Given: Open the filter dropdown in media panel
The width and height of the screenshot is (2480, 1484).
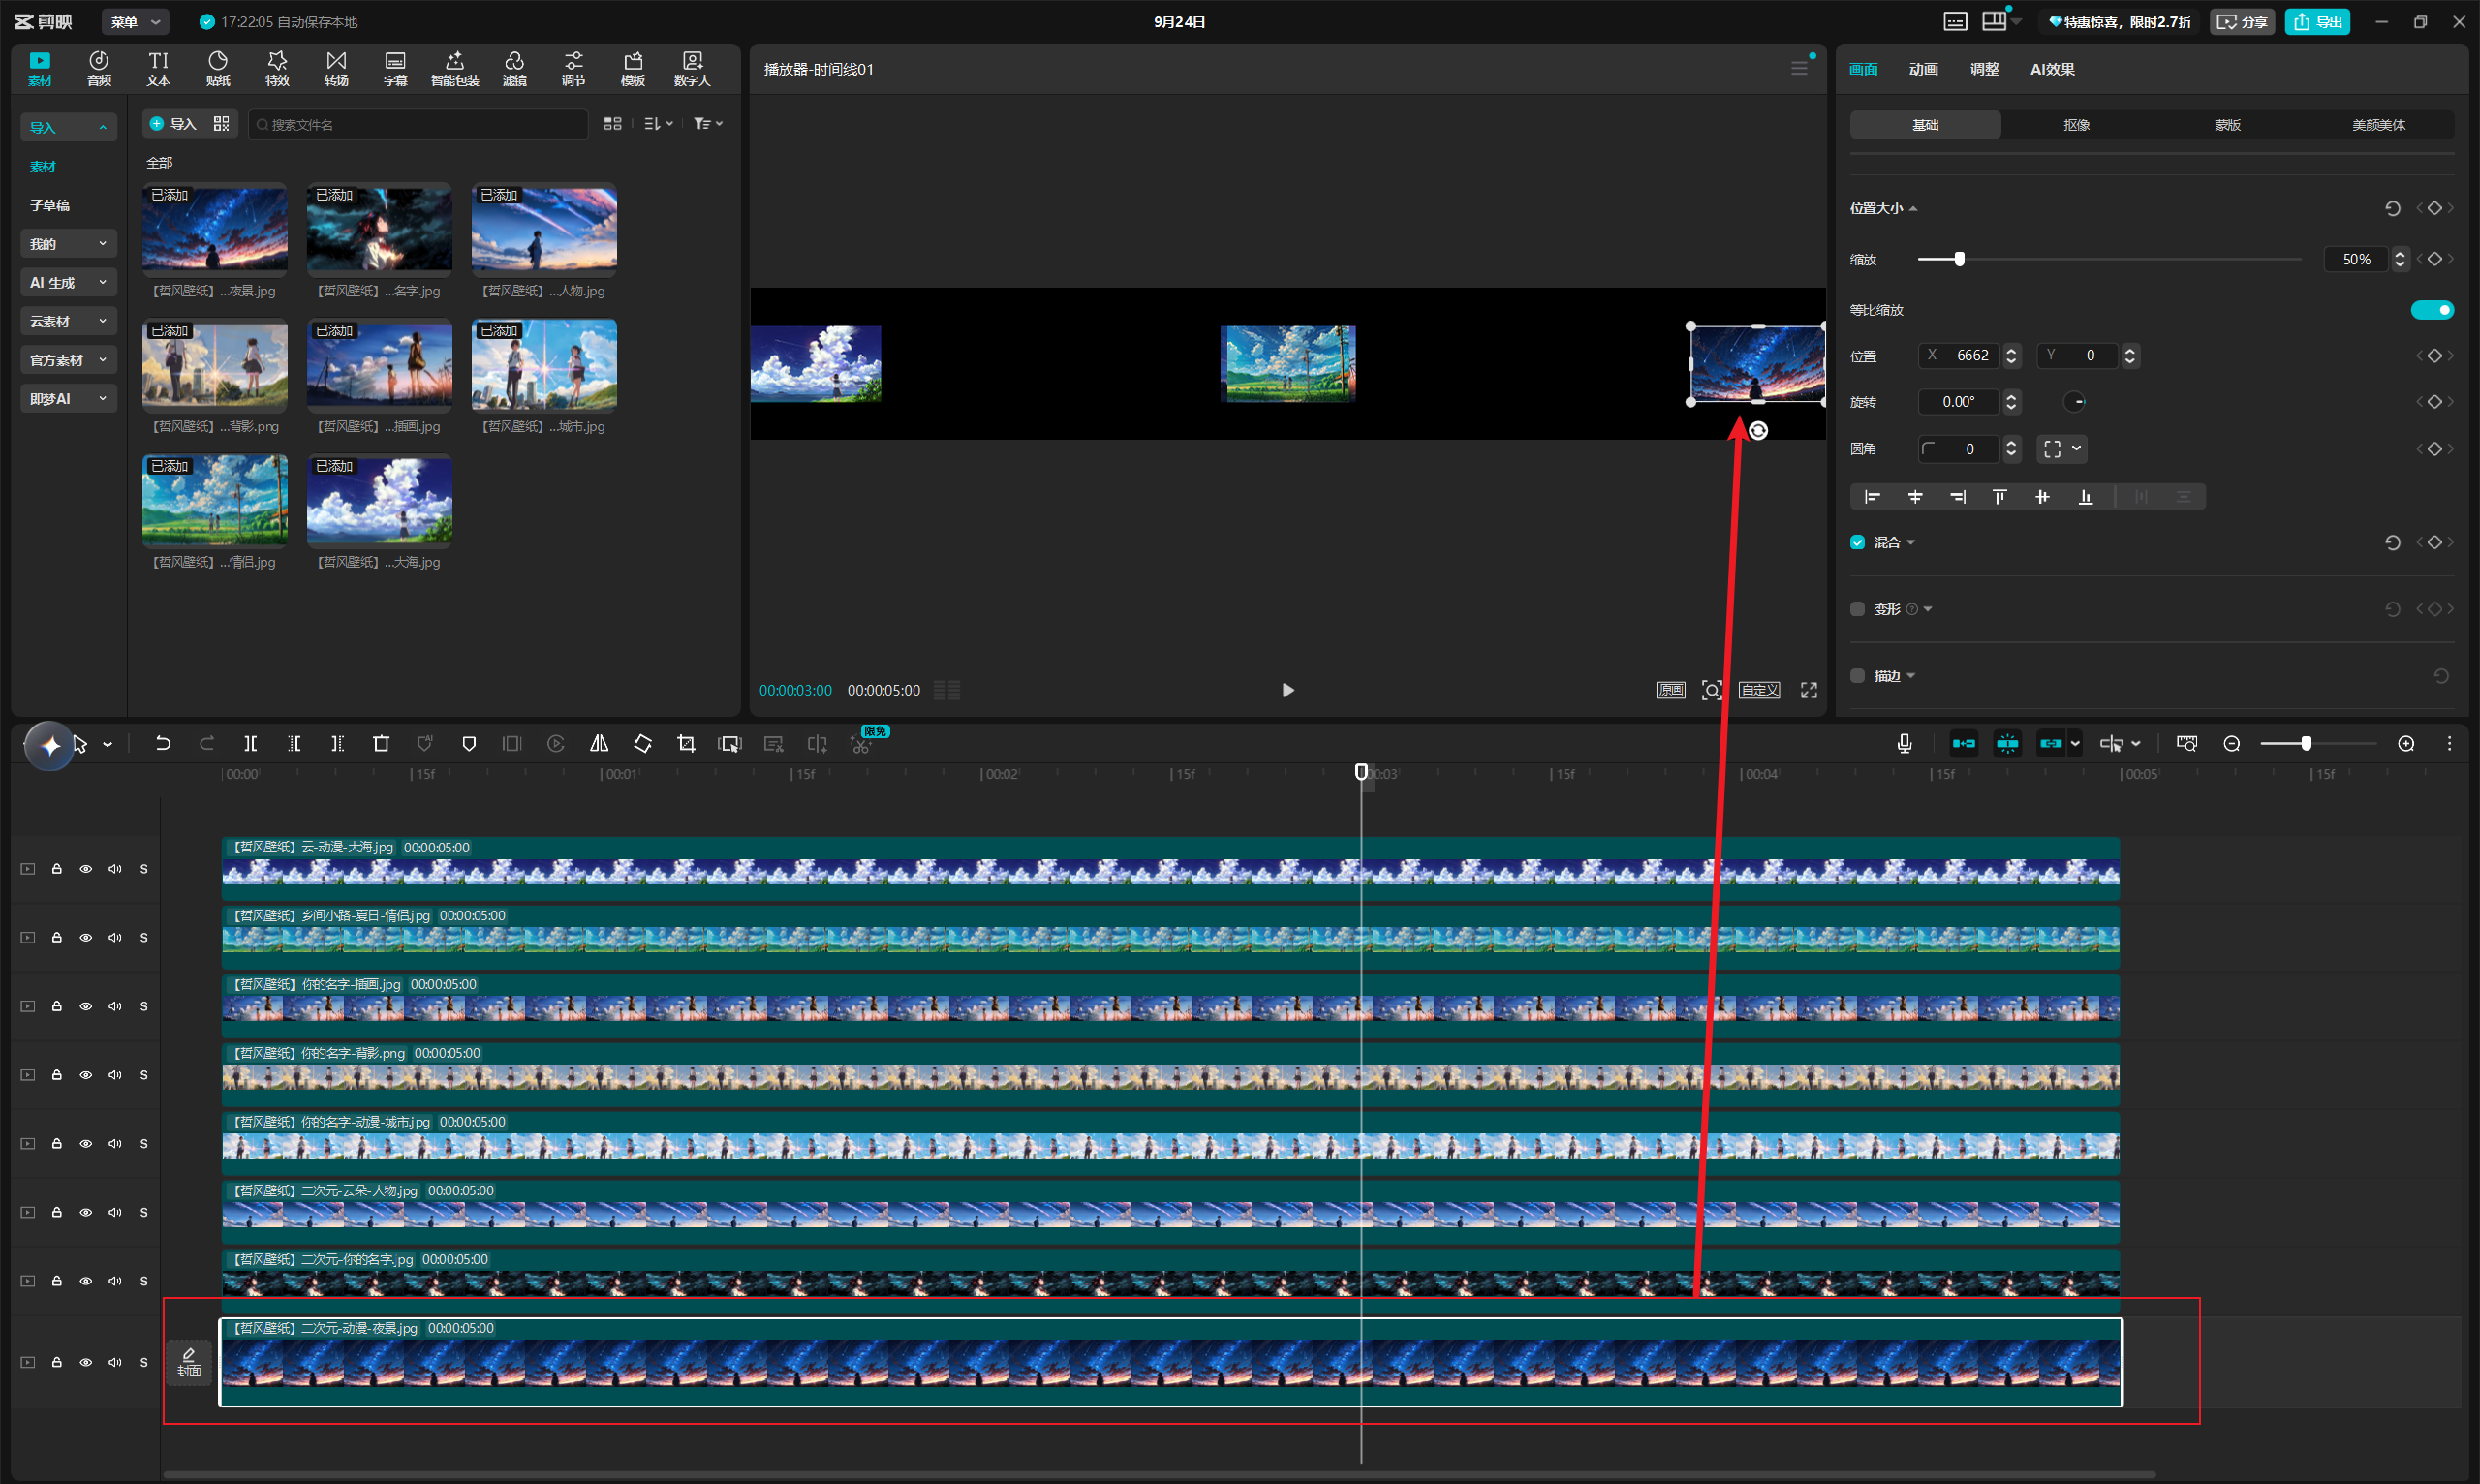Looking at the screenshot, I should click(x=708, y=124).
